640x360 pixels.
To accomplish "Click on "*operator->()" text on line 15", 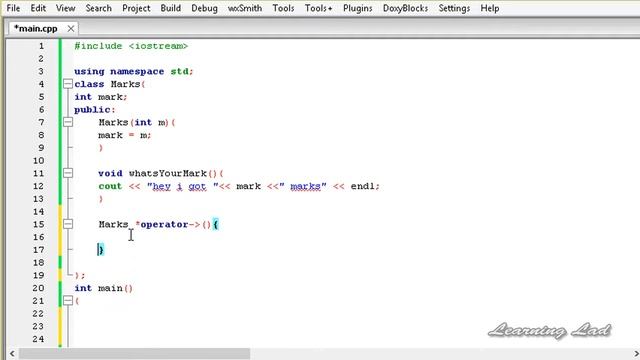I will (x=173, y=224).
